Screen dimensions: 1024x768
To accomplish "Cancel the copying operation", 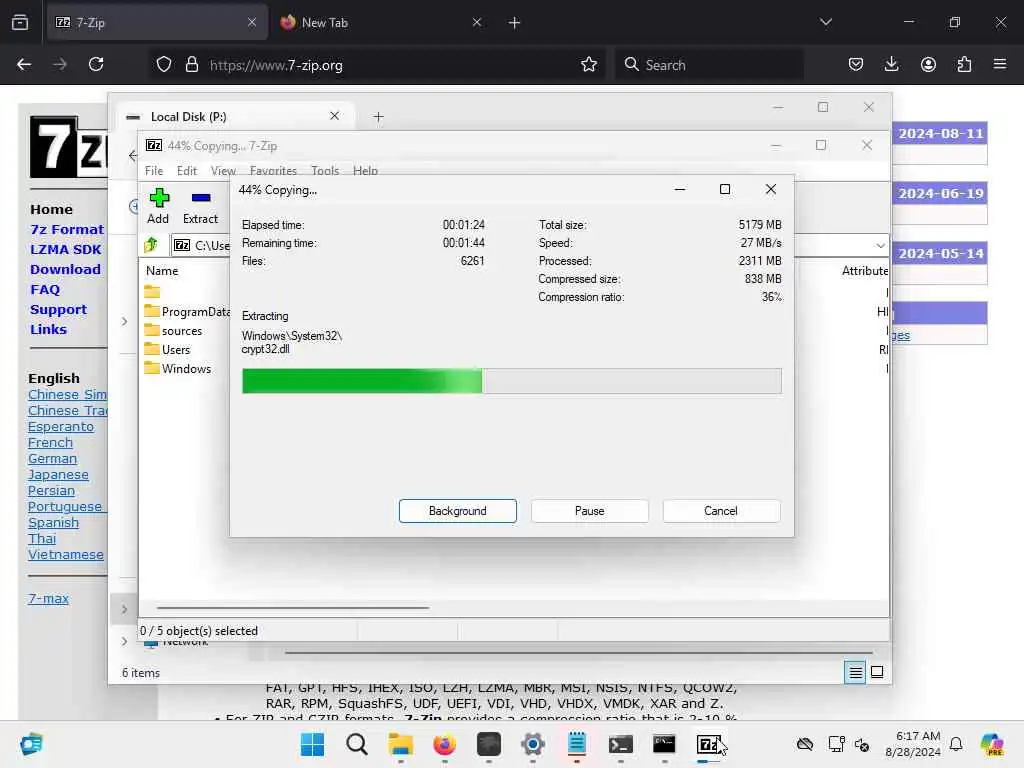I will coord(721,511).
